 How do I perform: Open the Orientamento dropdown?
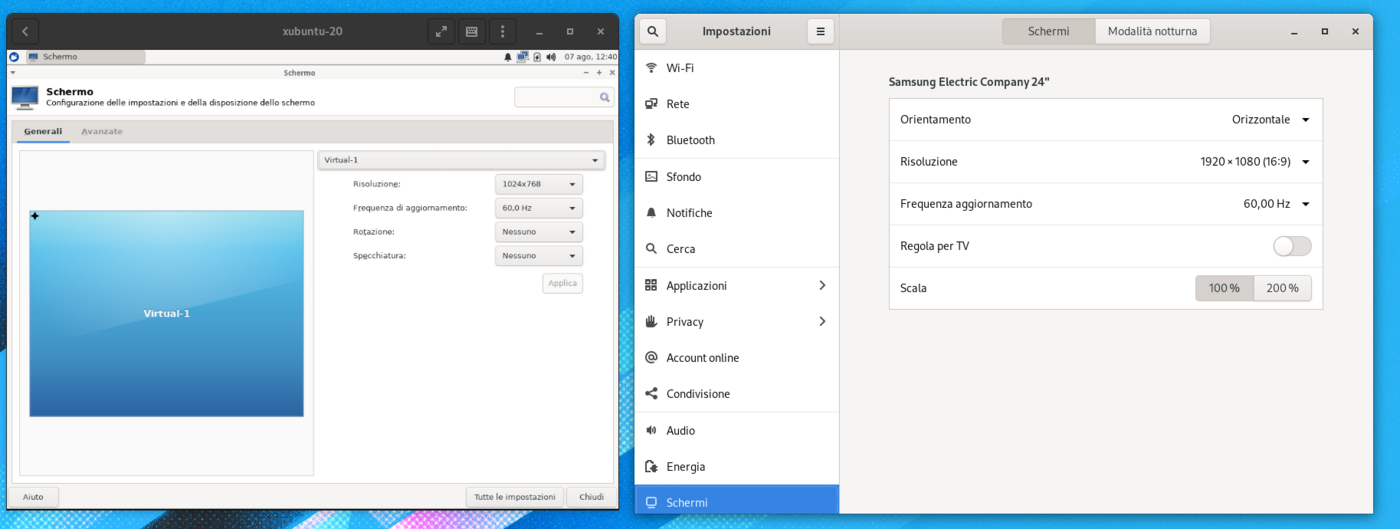pyautogui.click(x=1270, y=120)
